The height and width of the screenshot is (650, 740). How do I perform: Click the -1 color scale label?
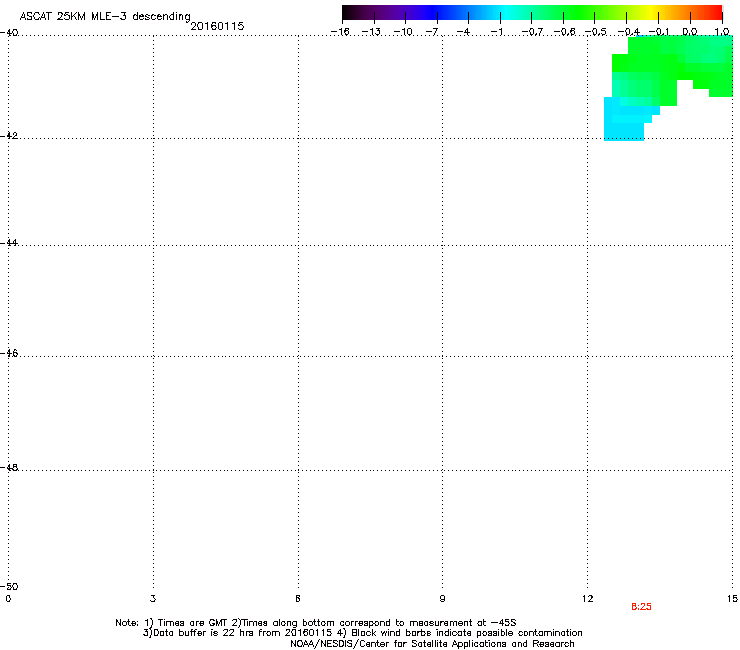click(496, 32)
